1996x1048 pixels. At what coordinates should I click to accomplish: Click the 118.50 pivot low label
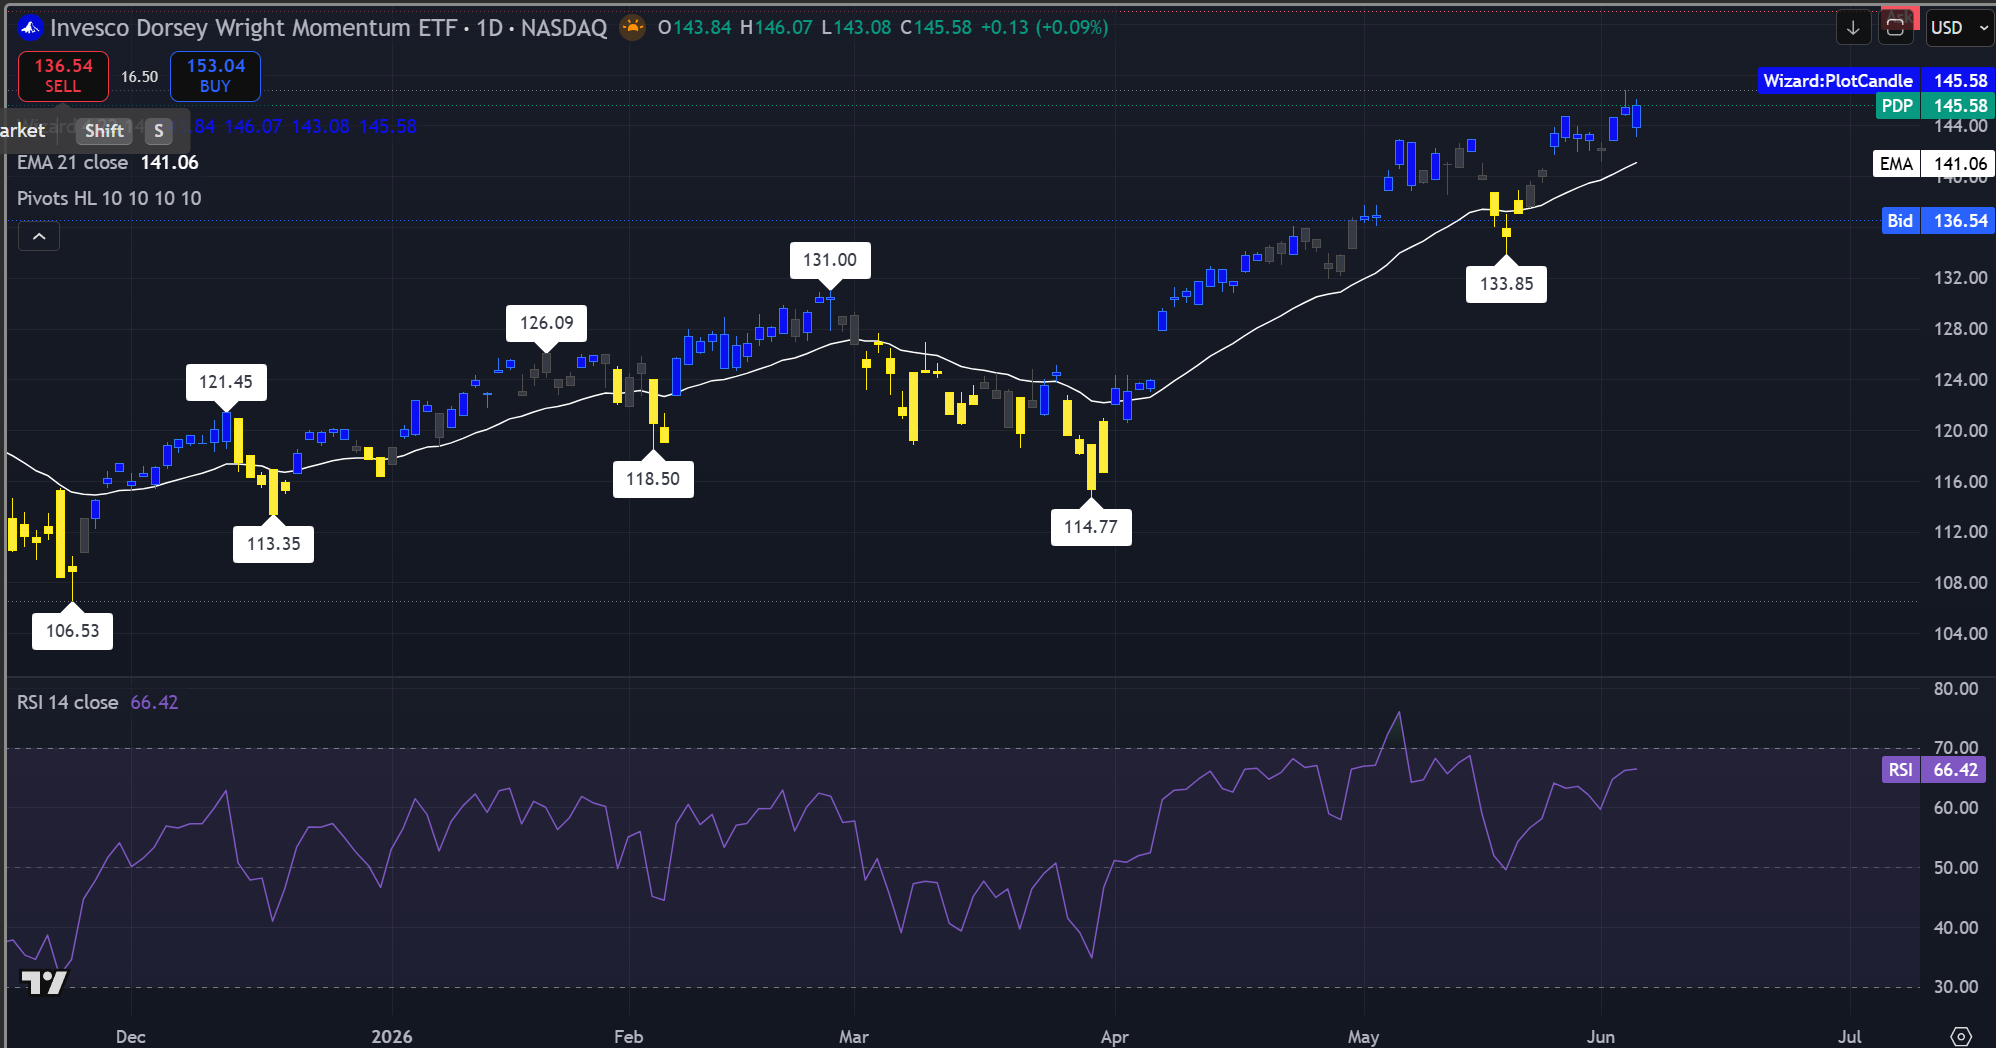click(653, 479)
